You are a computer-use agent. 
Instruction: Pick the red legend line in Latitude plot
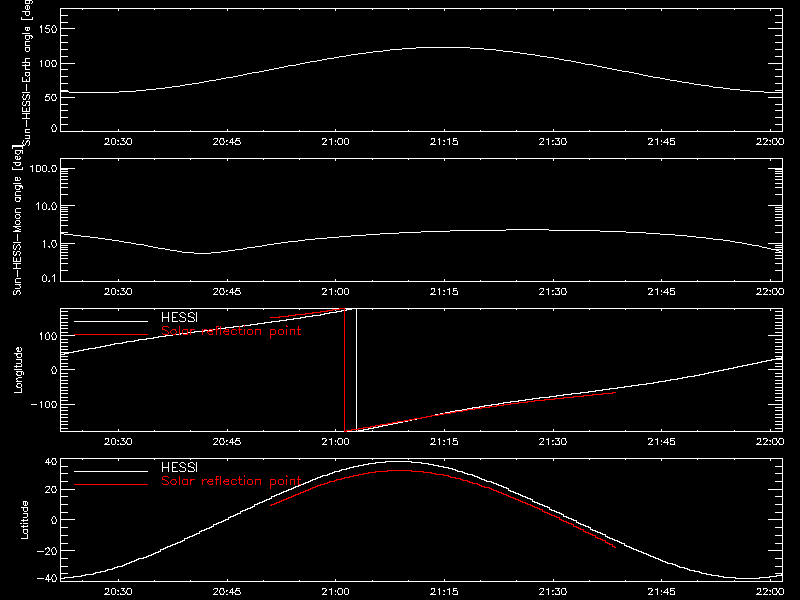pos(111,485)
